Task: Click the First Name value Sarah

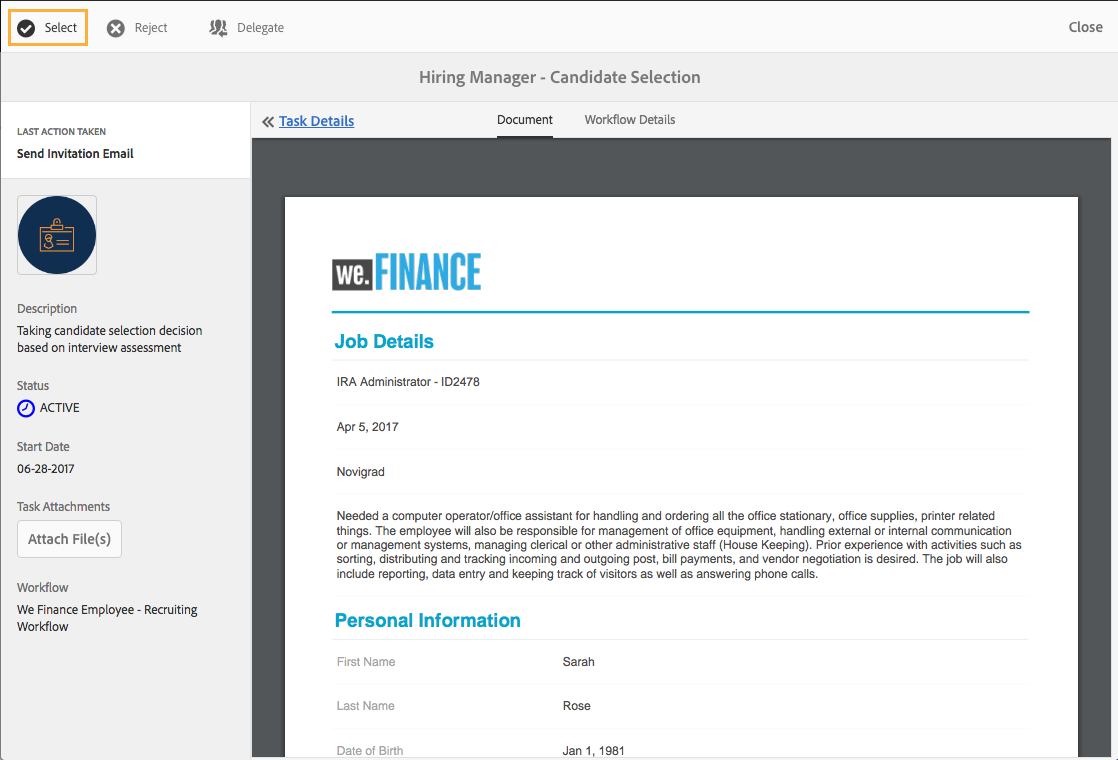Action: click(x=578, y=662)
